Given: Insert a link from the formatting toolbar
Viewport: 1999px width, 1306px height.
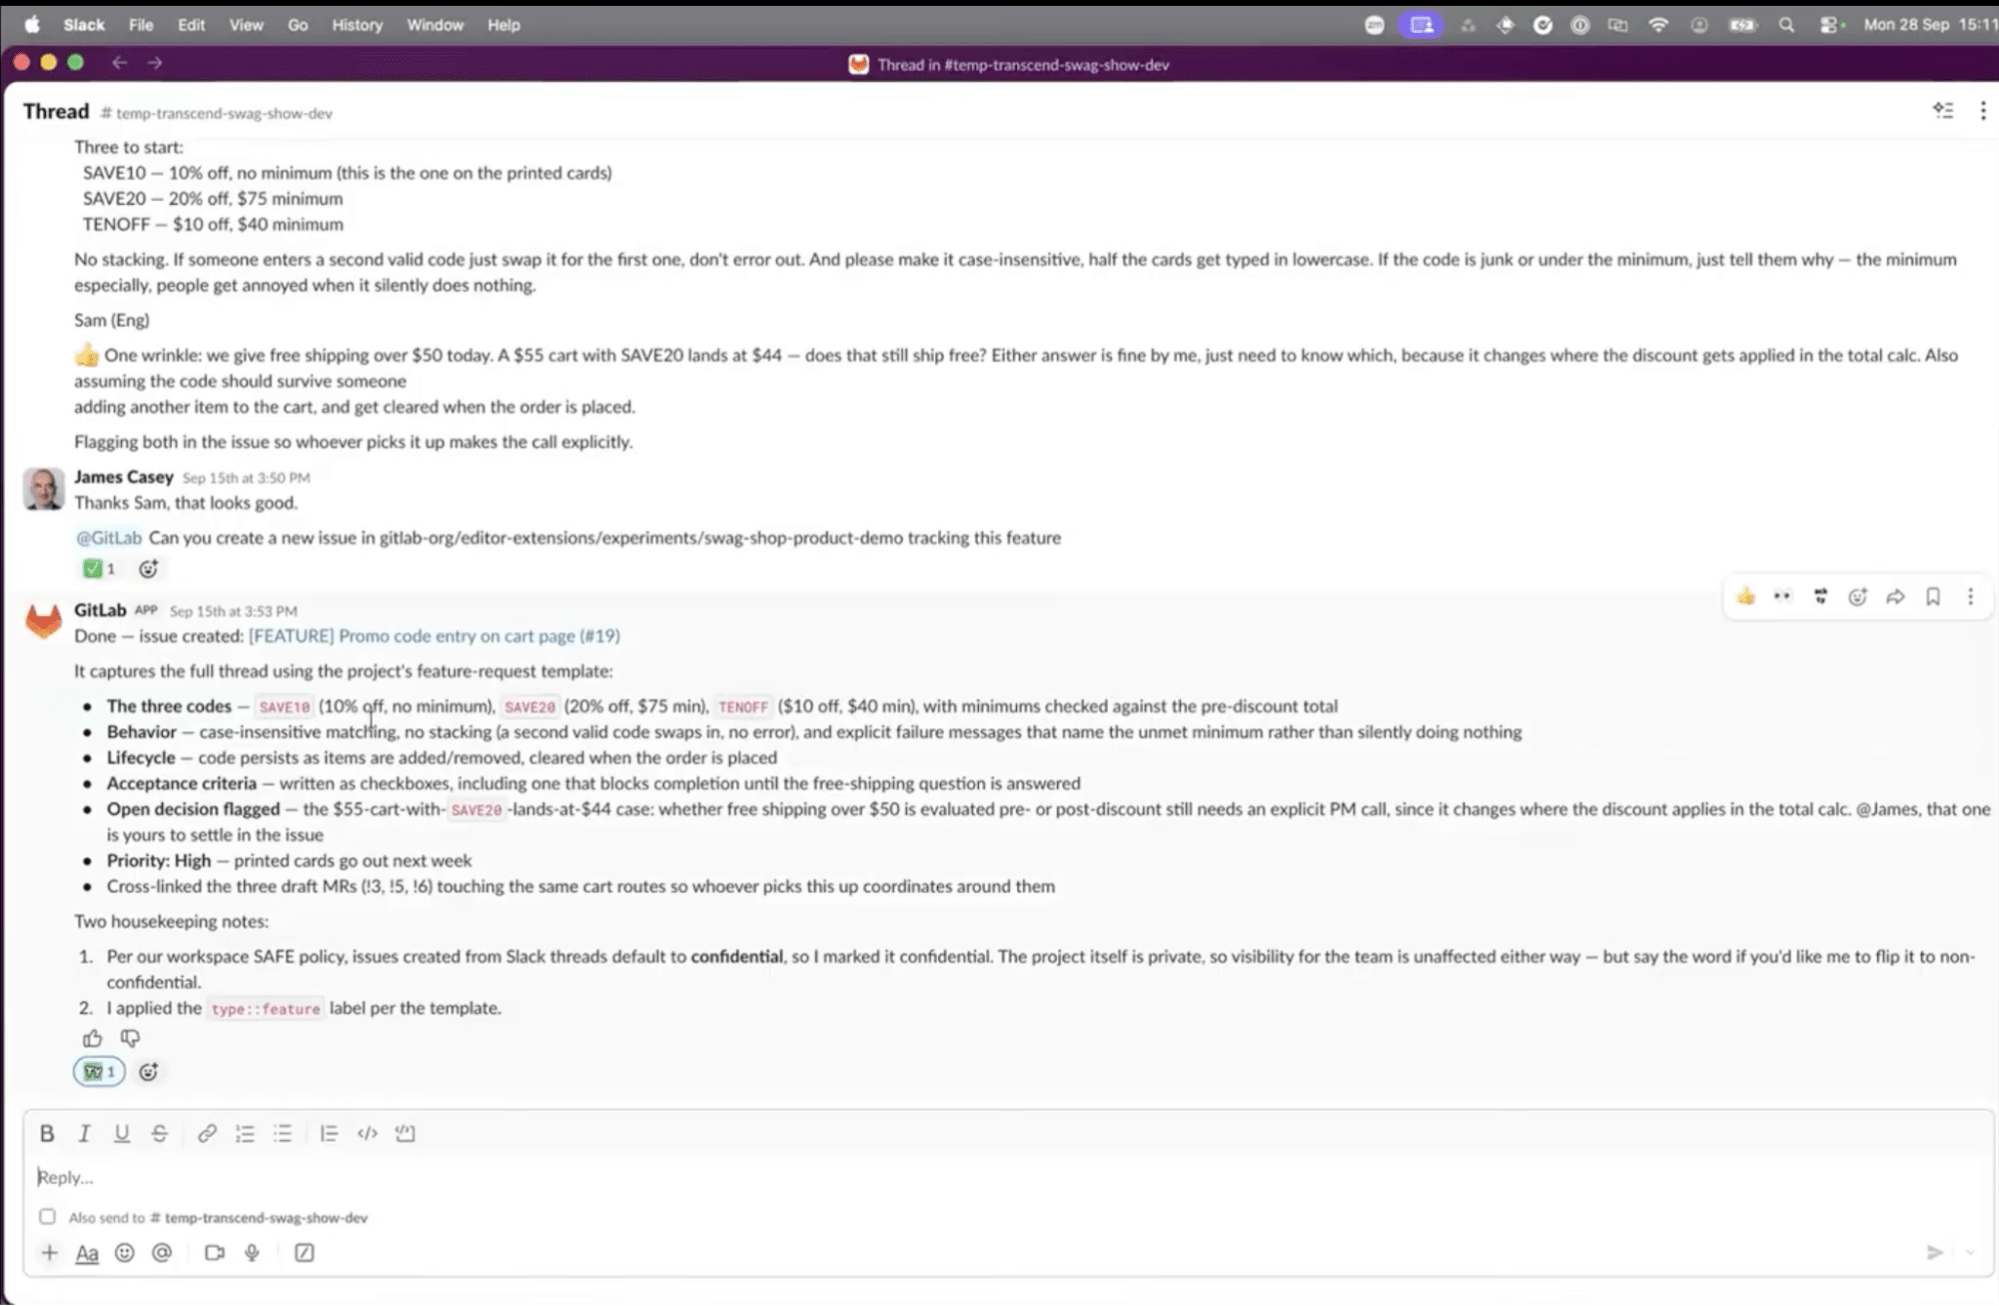Looking at the screenshot, I should (206, 1133).
